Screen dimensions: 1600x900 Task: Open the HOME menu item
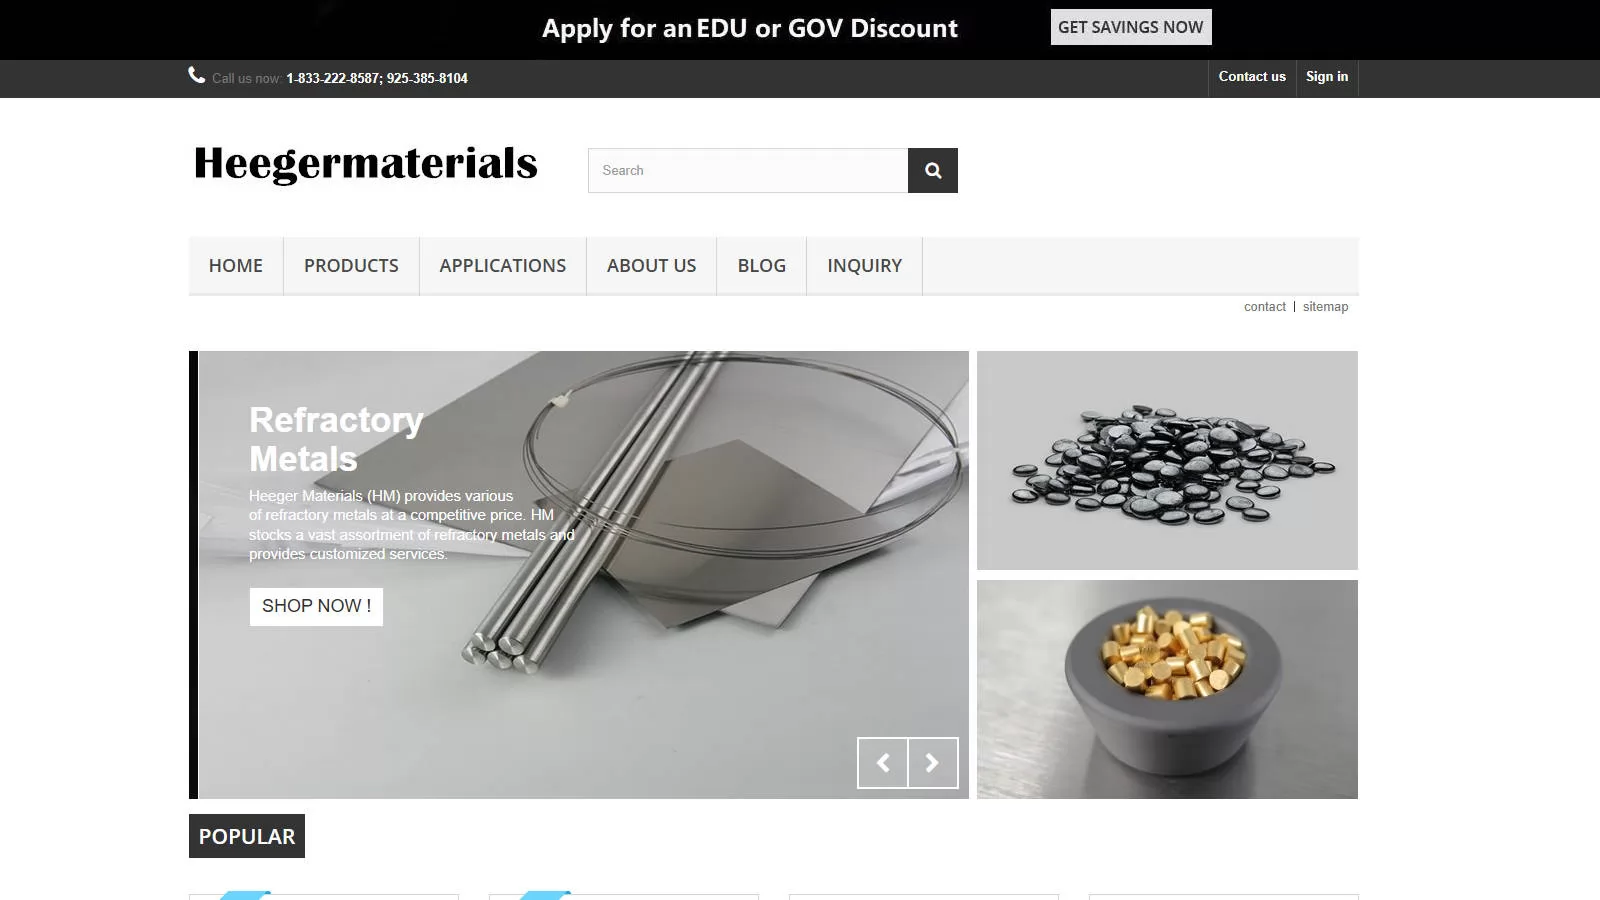click(236, 266)
